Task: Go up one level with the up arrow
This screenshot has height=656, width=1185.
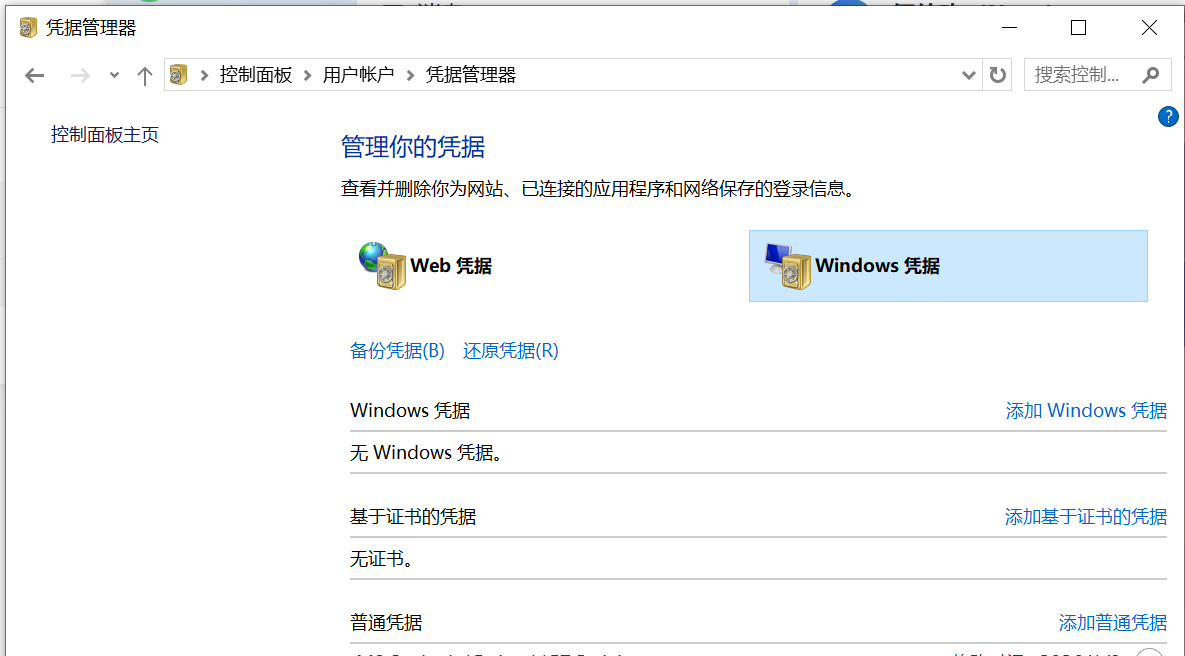Action: pos(144,76)
